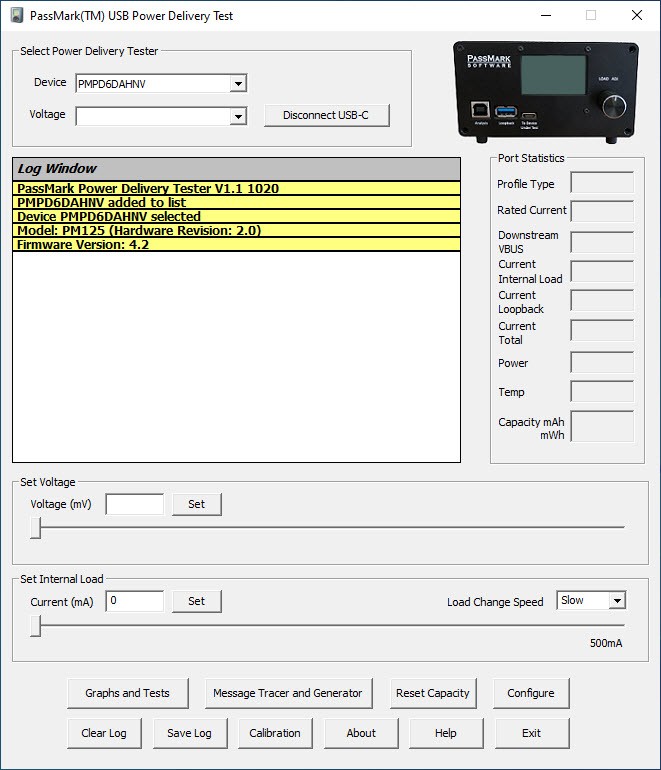Image resolution: width=661 pixels, height=770 pixels.
Task: Select log line 'Model: PM125 (Hardware Revision: 2.0)'
Action: [236, 230]
